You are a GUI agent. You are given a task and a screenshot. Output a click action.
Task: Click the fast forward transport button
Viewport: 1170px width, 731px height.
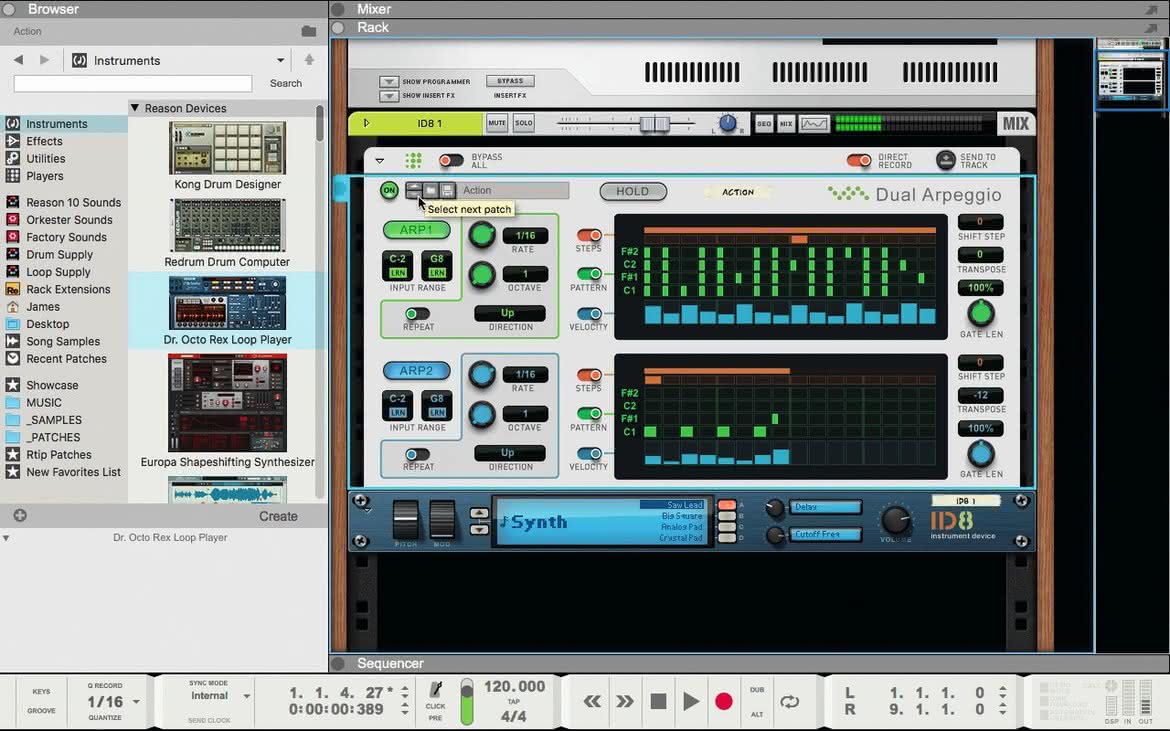(x=625, y=701)
